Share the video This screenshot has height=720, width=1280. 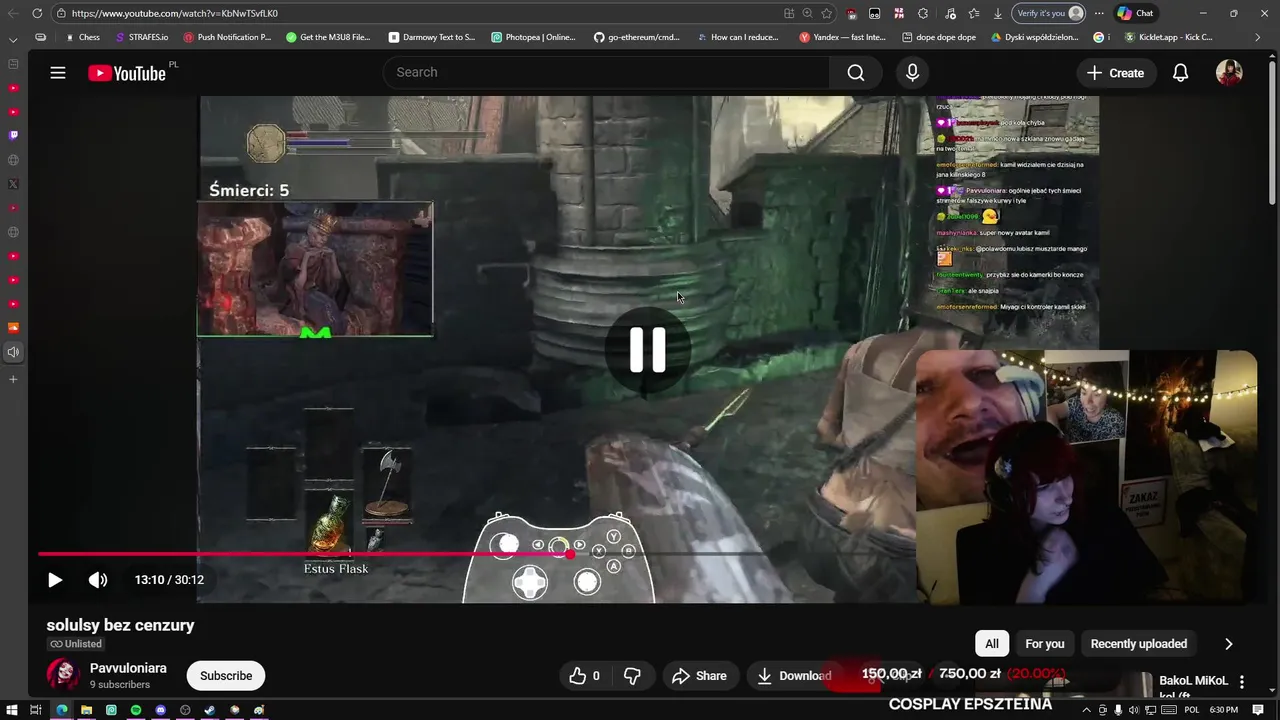(699, 676)
